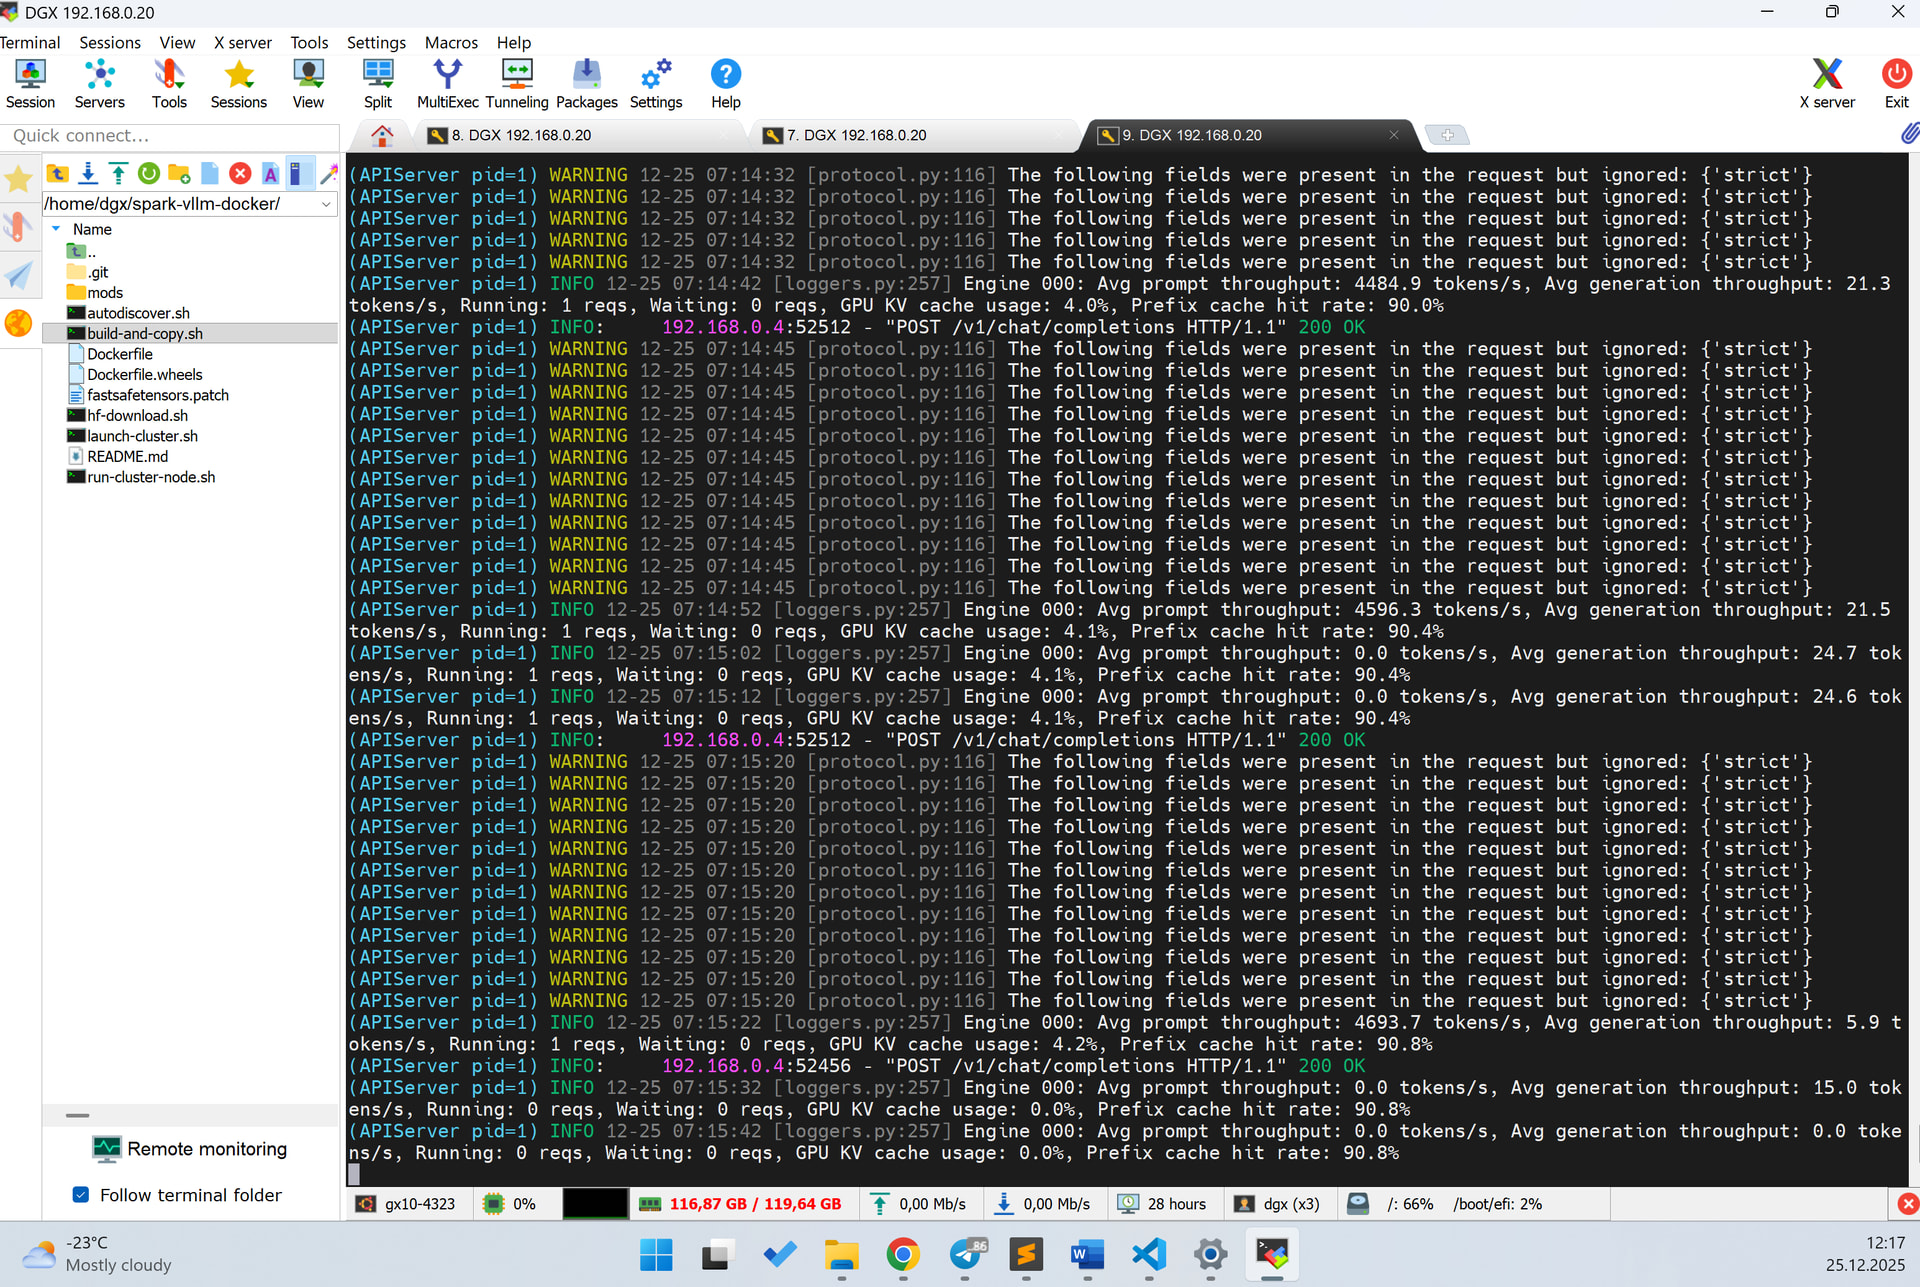The image size is (1920, 1287).
Task: Toggle Follow terminal folder checkbox
Action: (x=82, y=1195)
